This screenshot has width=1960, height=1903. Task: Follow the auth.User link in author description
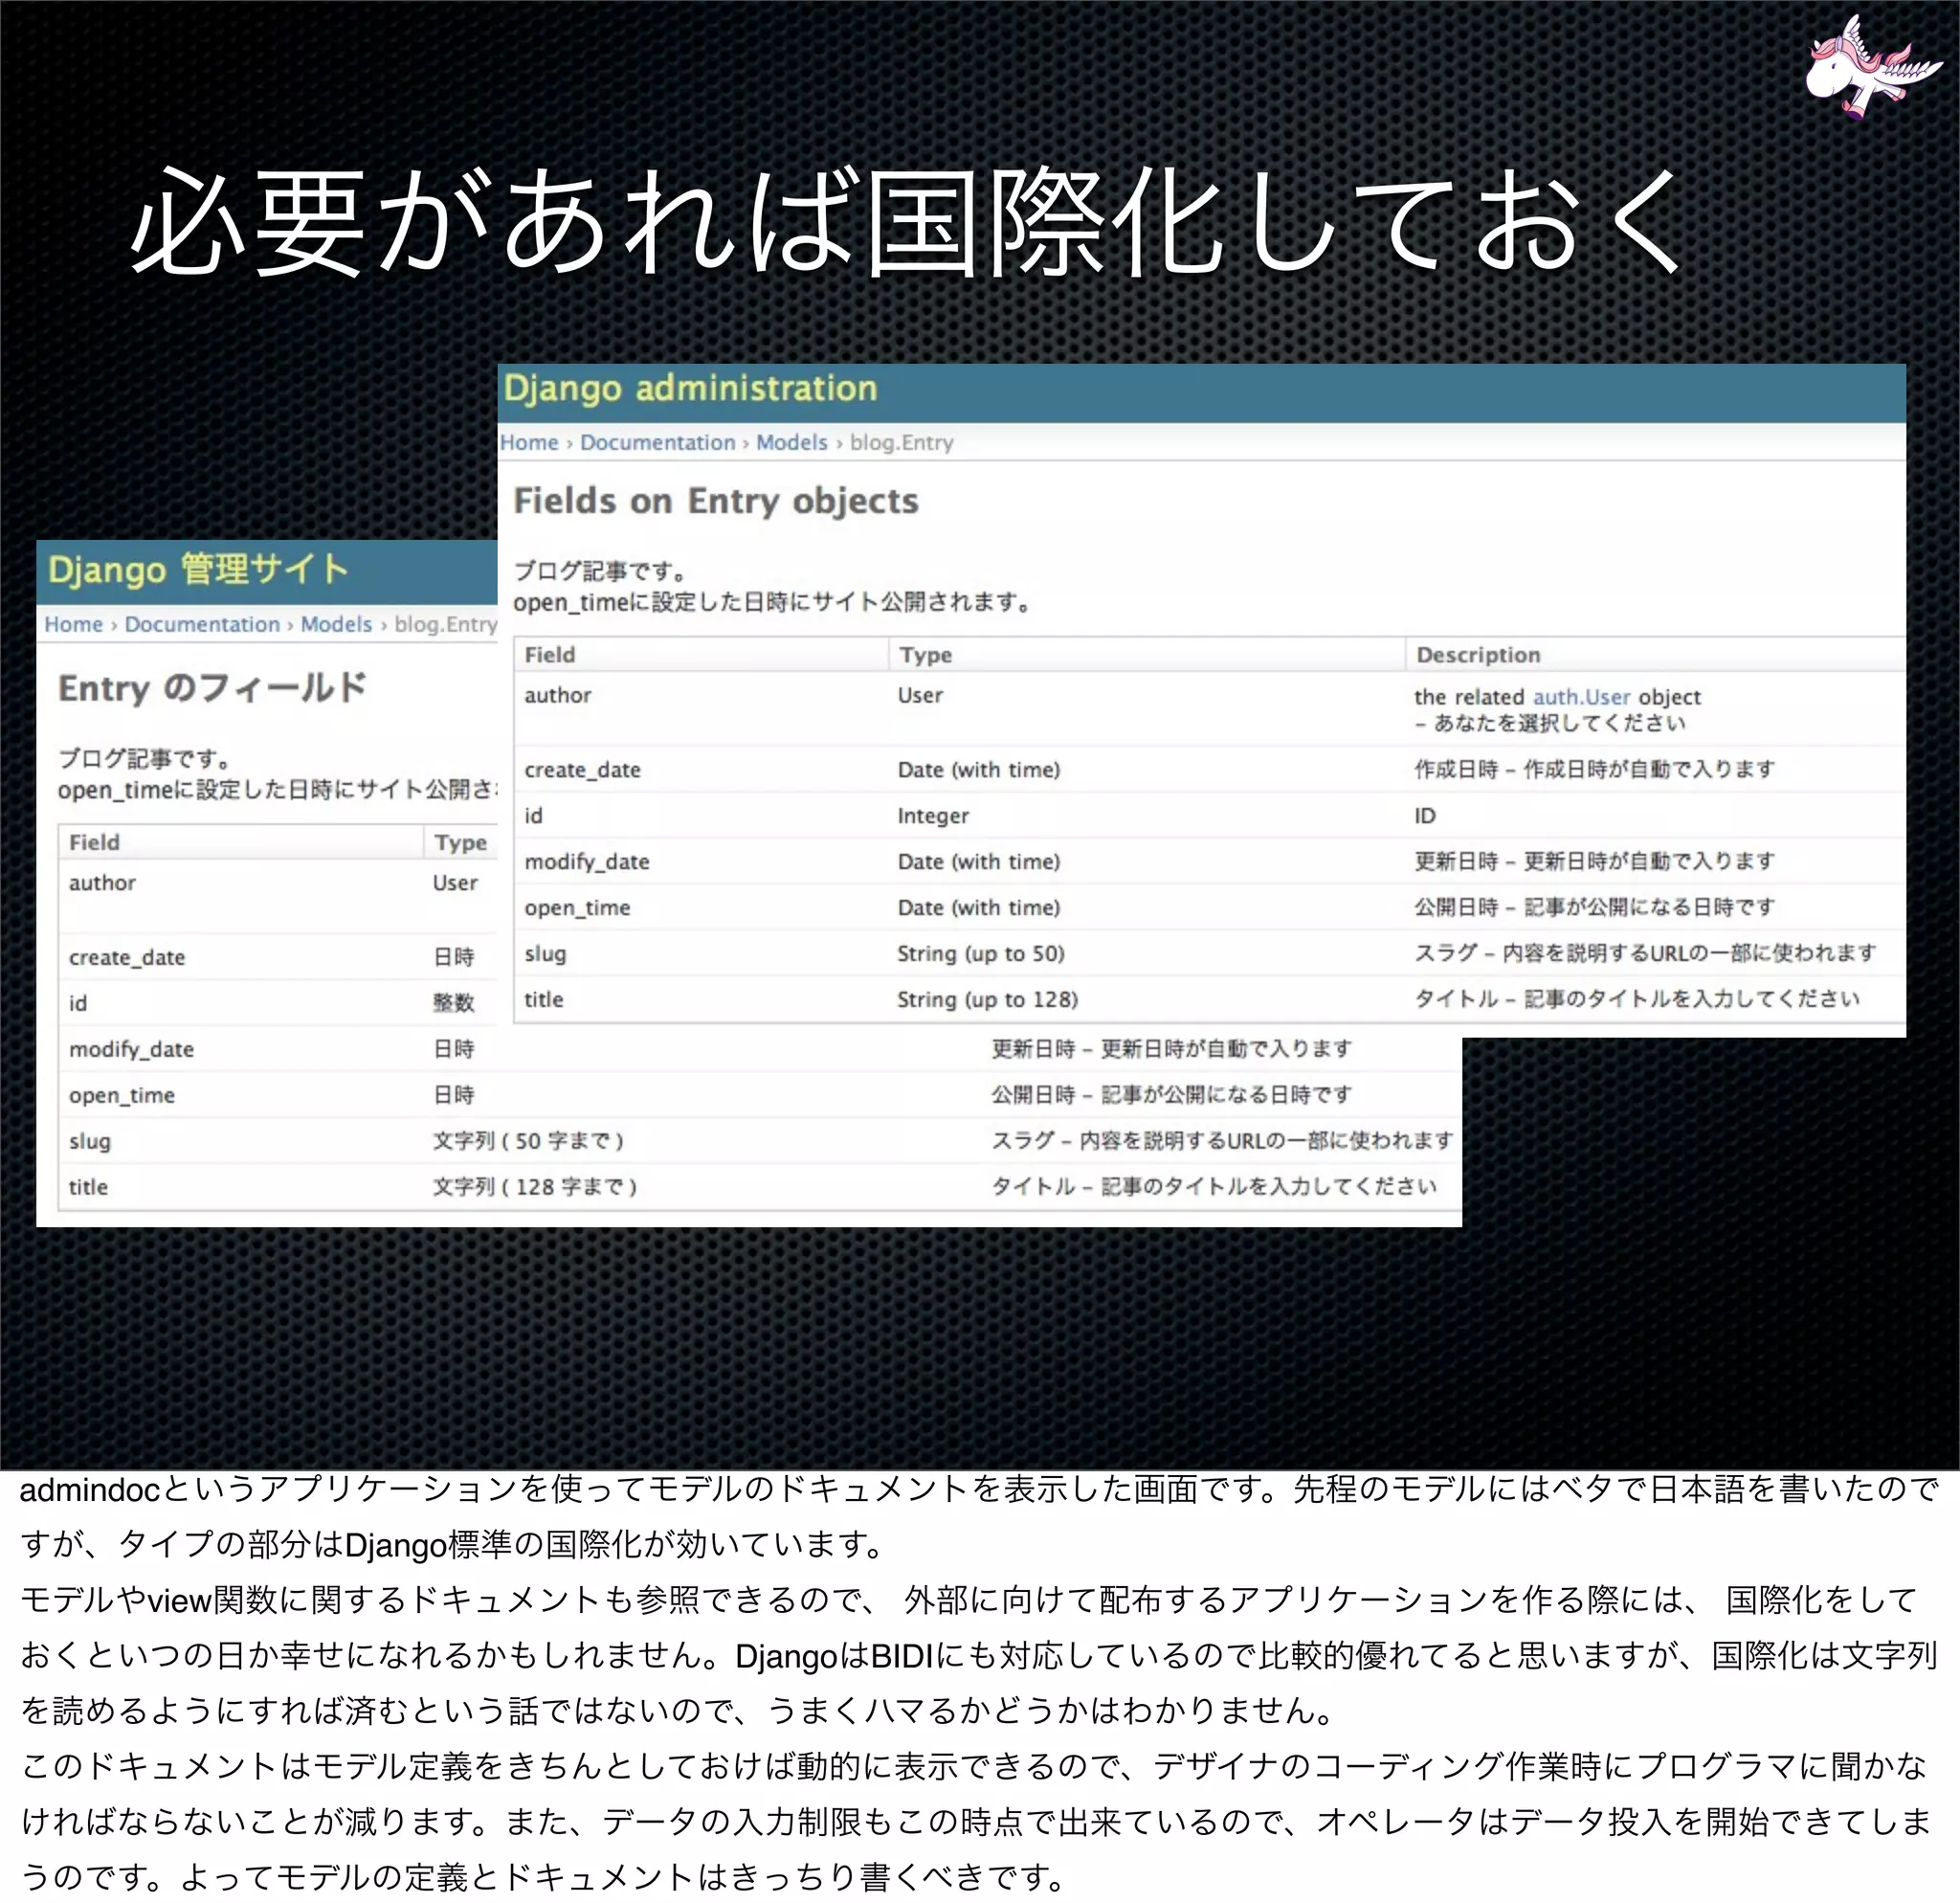coord(1581,697)
